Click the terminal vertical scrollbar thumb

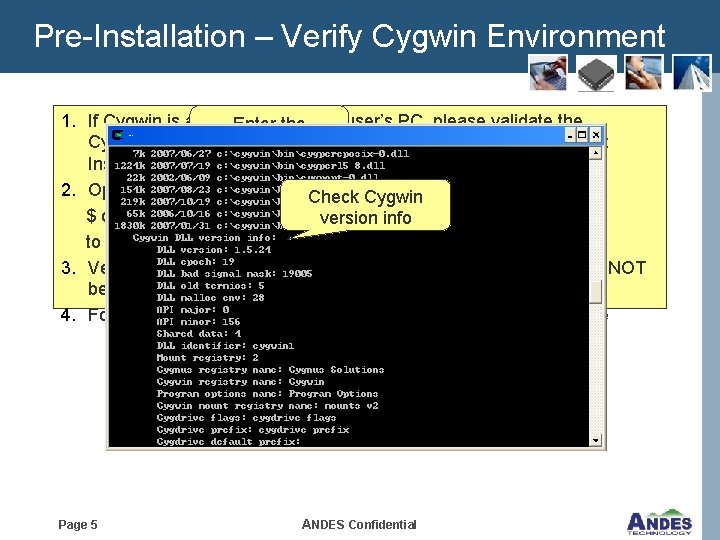click(x=596, y=292)
